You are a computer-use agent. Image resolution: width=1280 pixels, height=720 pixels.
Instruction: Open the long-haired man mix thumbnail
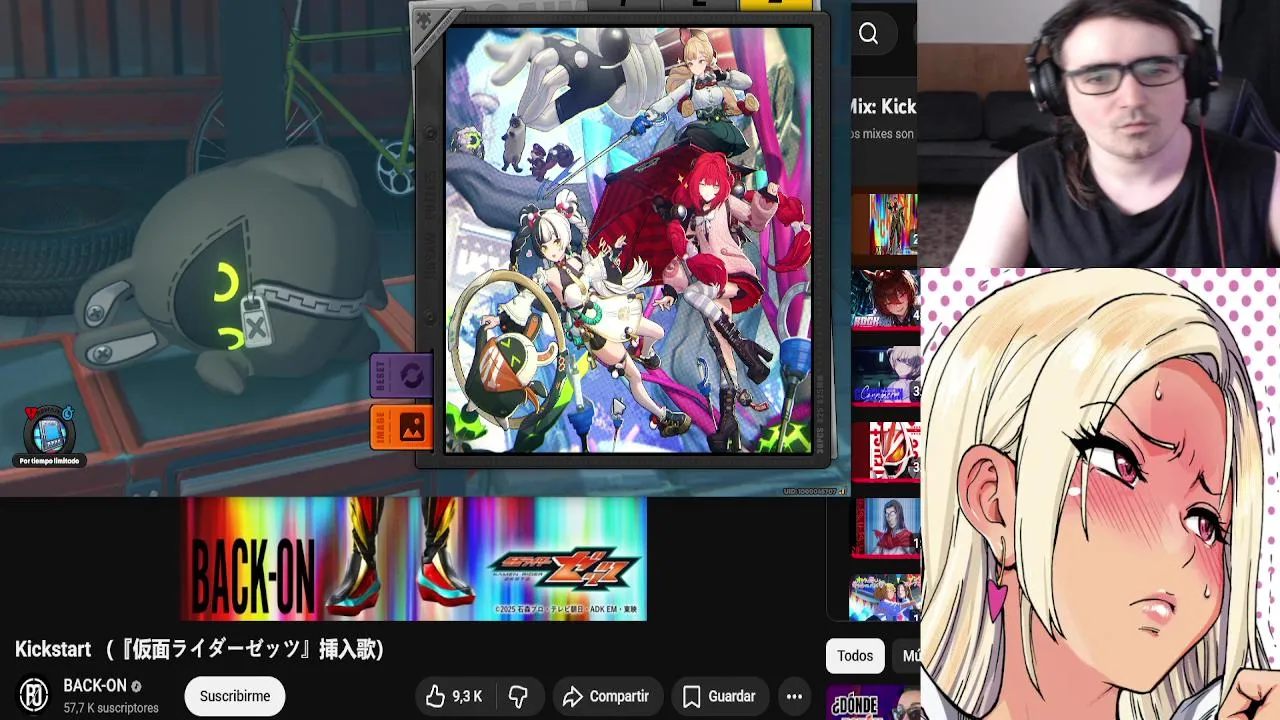(885, 527)
